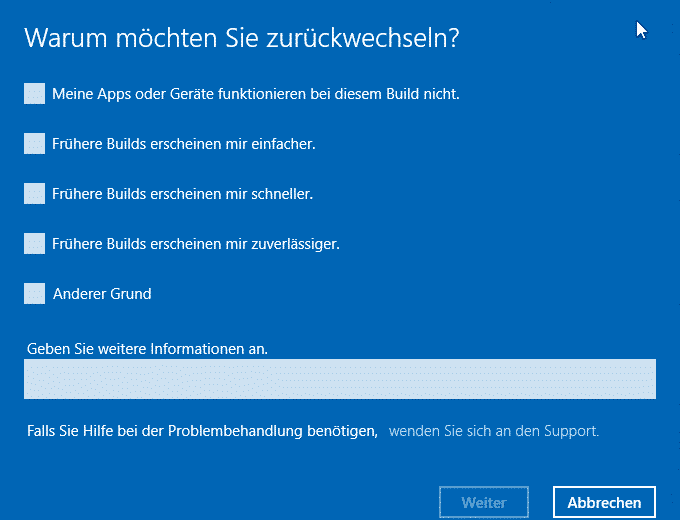Click the Weiter button
The height and width of the screenshot is (520, 680).
pyautogui.click(x=484, y=502)
